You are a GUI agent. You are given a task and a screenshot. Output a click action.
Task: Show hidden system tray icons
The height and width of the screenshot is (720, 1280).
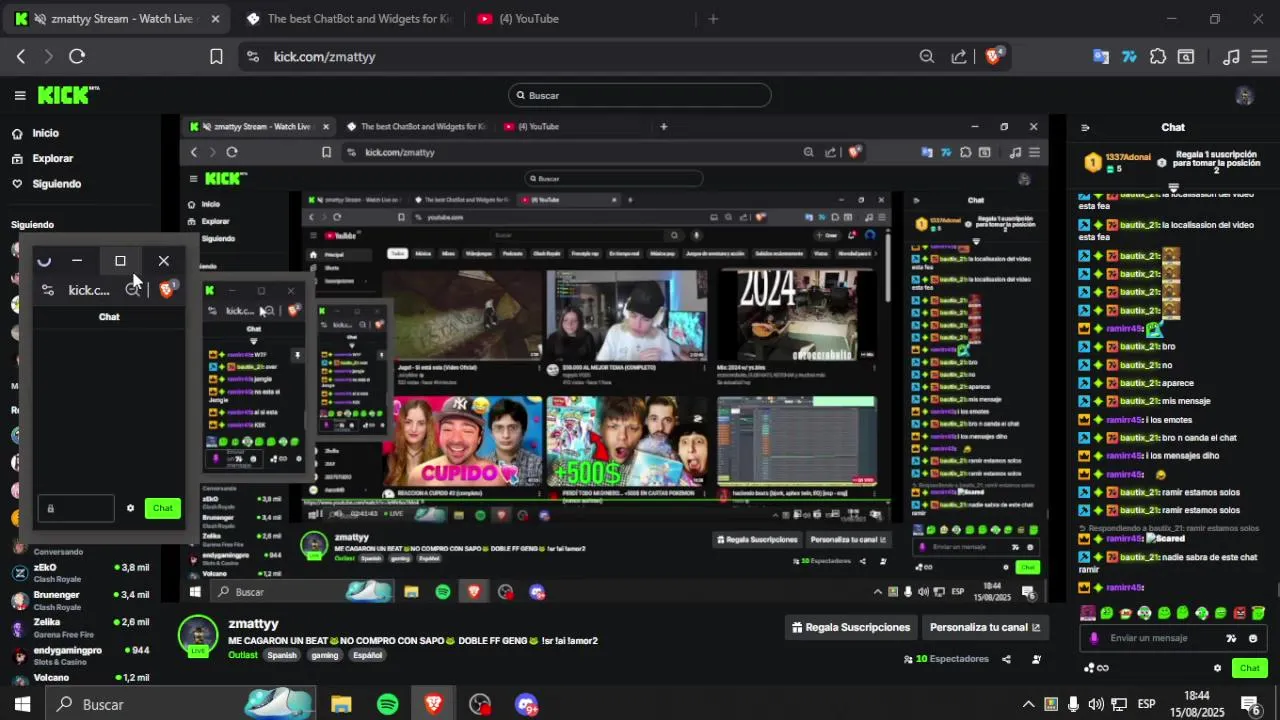point(1028,704)
